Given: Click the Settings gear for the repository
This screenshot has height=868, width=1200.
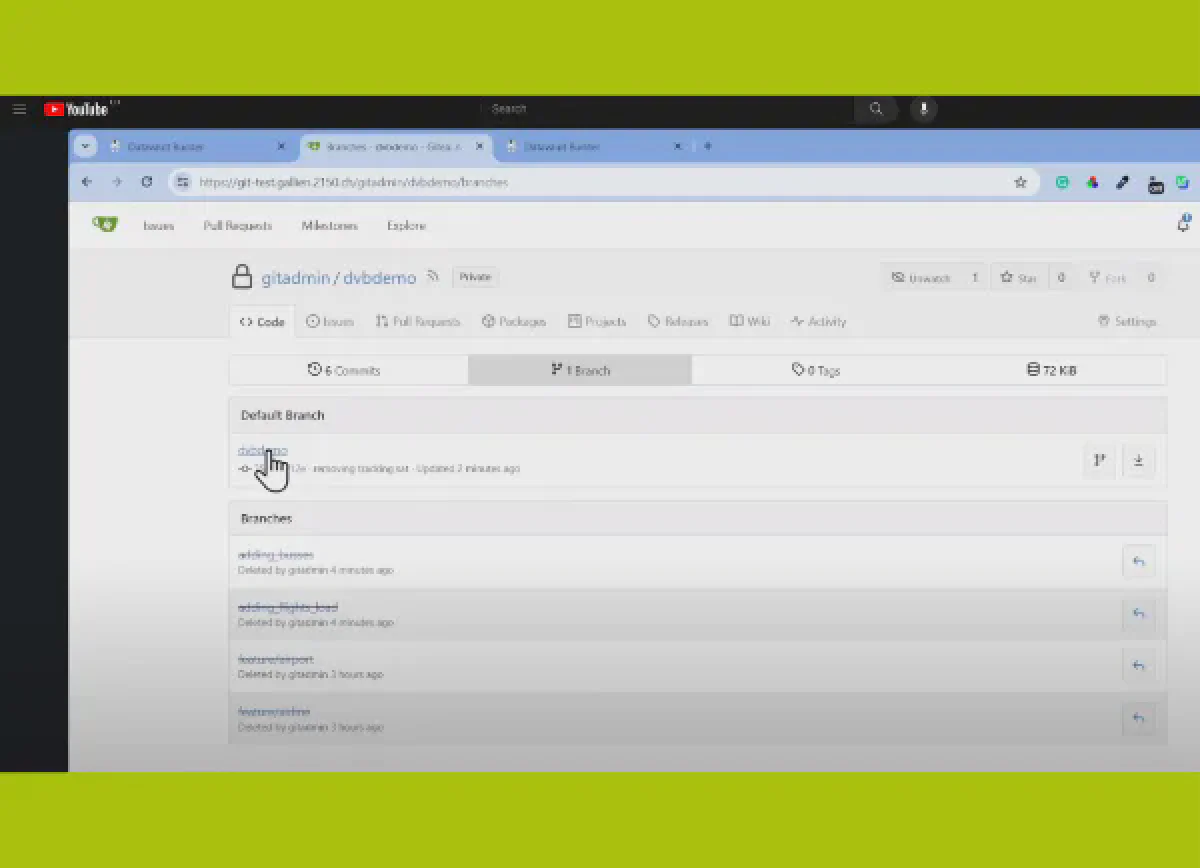Looking at the screenshot, I should click(x=1126, y=321).
